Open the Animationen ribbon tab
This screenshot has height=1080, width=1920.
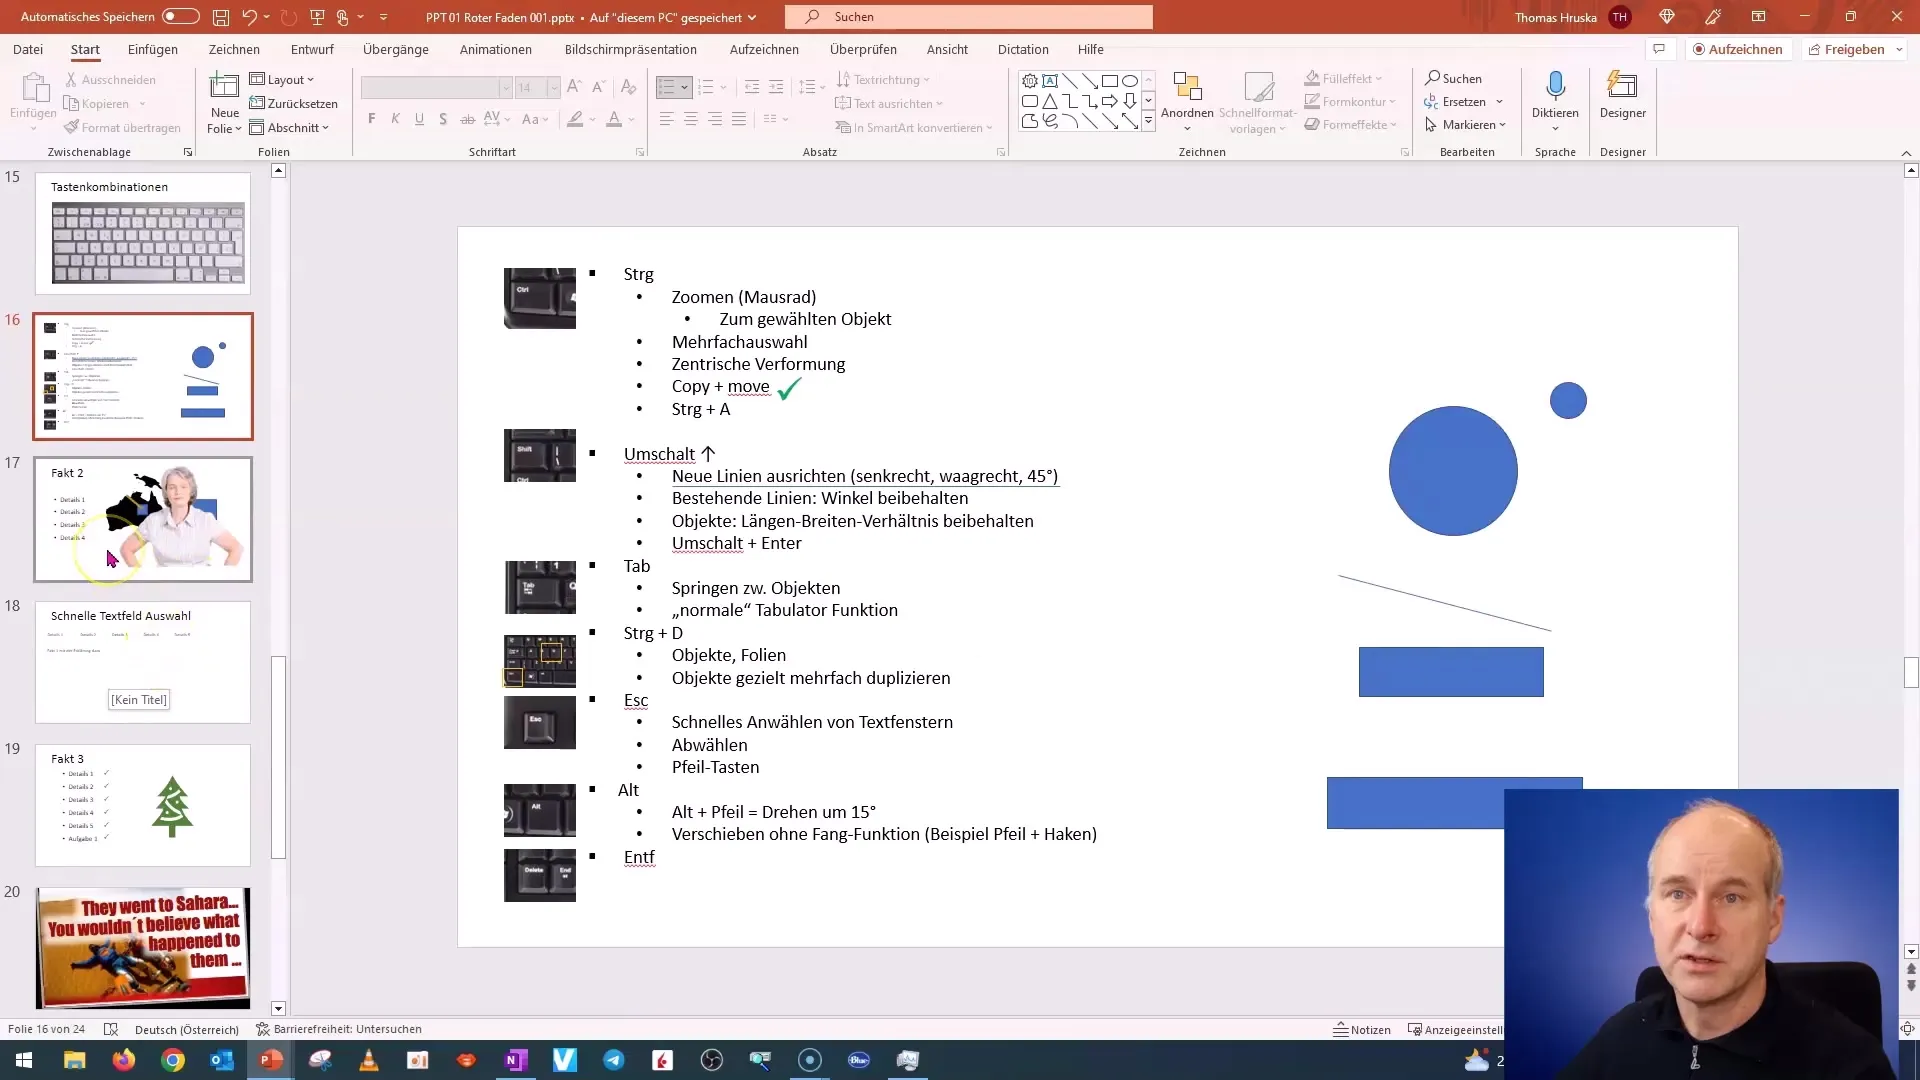(496, 49)
